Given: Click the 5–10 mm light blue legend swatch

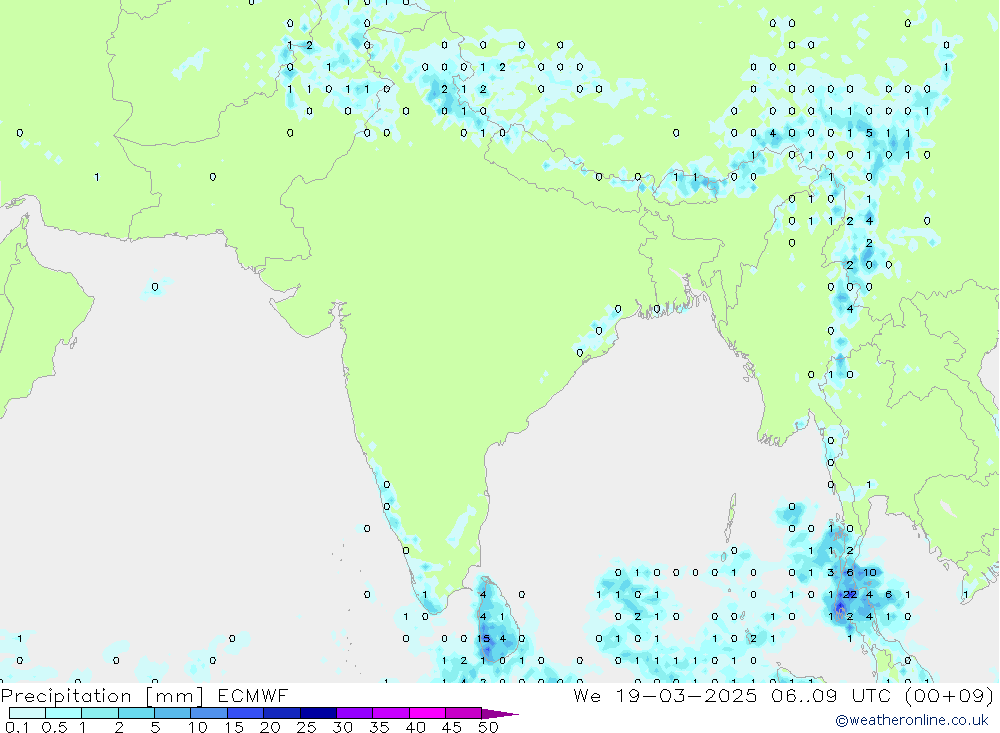Looking at the screenshot, I should click(x=172, y=713).
